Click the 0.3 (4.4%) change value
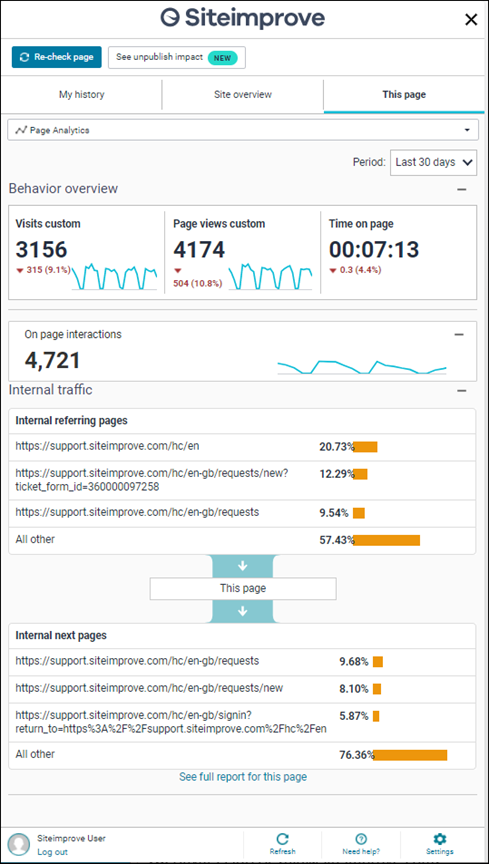489x864 pixels. 359,270
